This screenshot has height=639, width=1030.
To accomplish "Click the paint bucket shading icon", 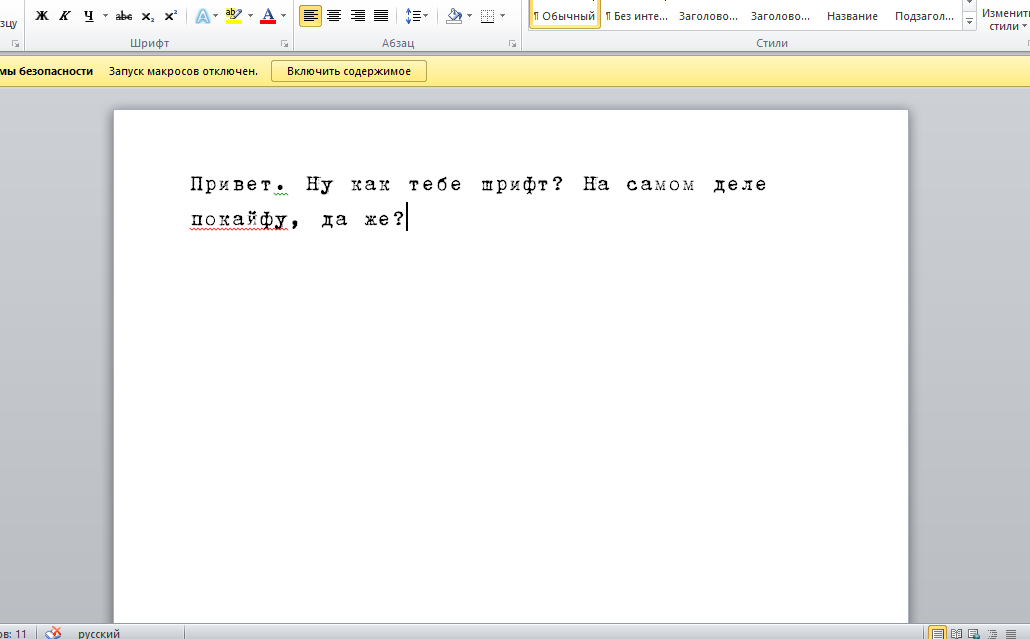I will (x=454, y=16).
